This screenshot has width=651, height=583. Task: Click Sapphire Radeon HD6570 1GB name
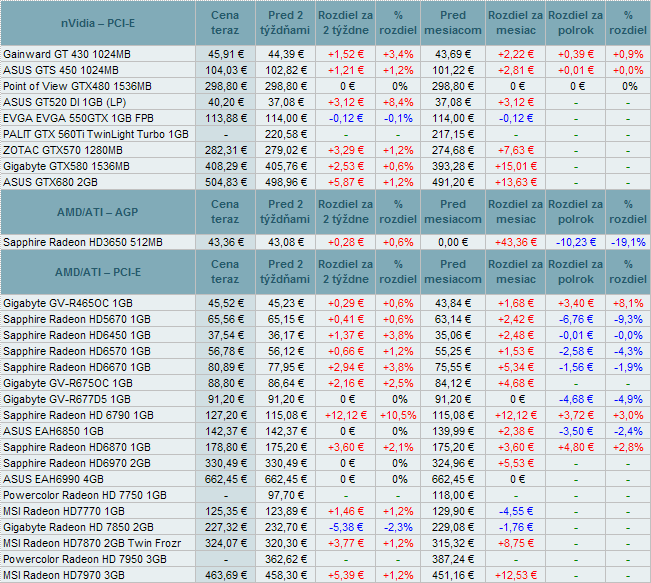pos(77,351)
